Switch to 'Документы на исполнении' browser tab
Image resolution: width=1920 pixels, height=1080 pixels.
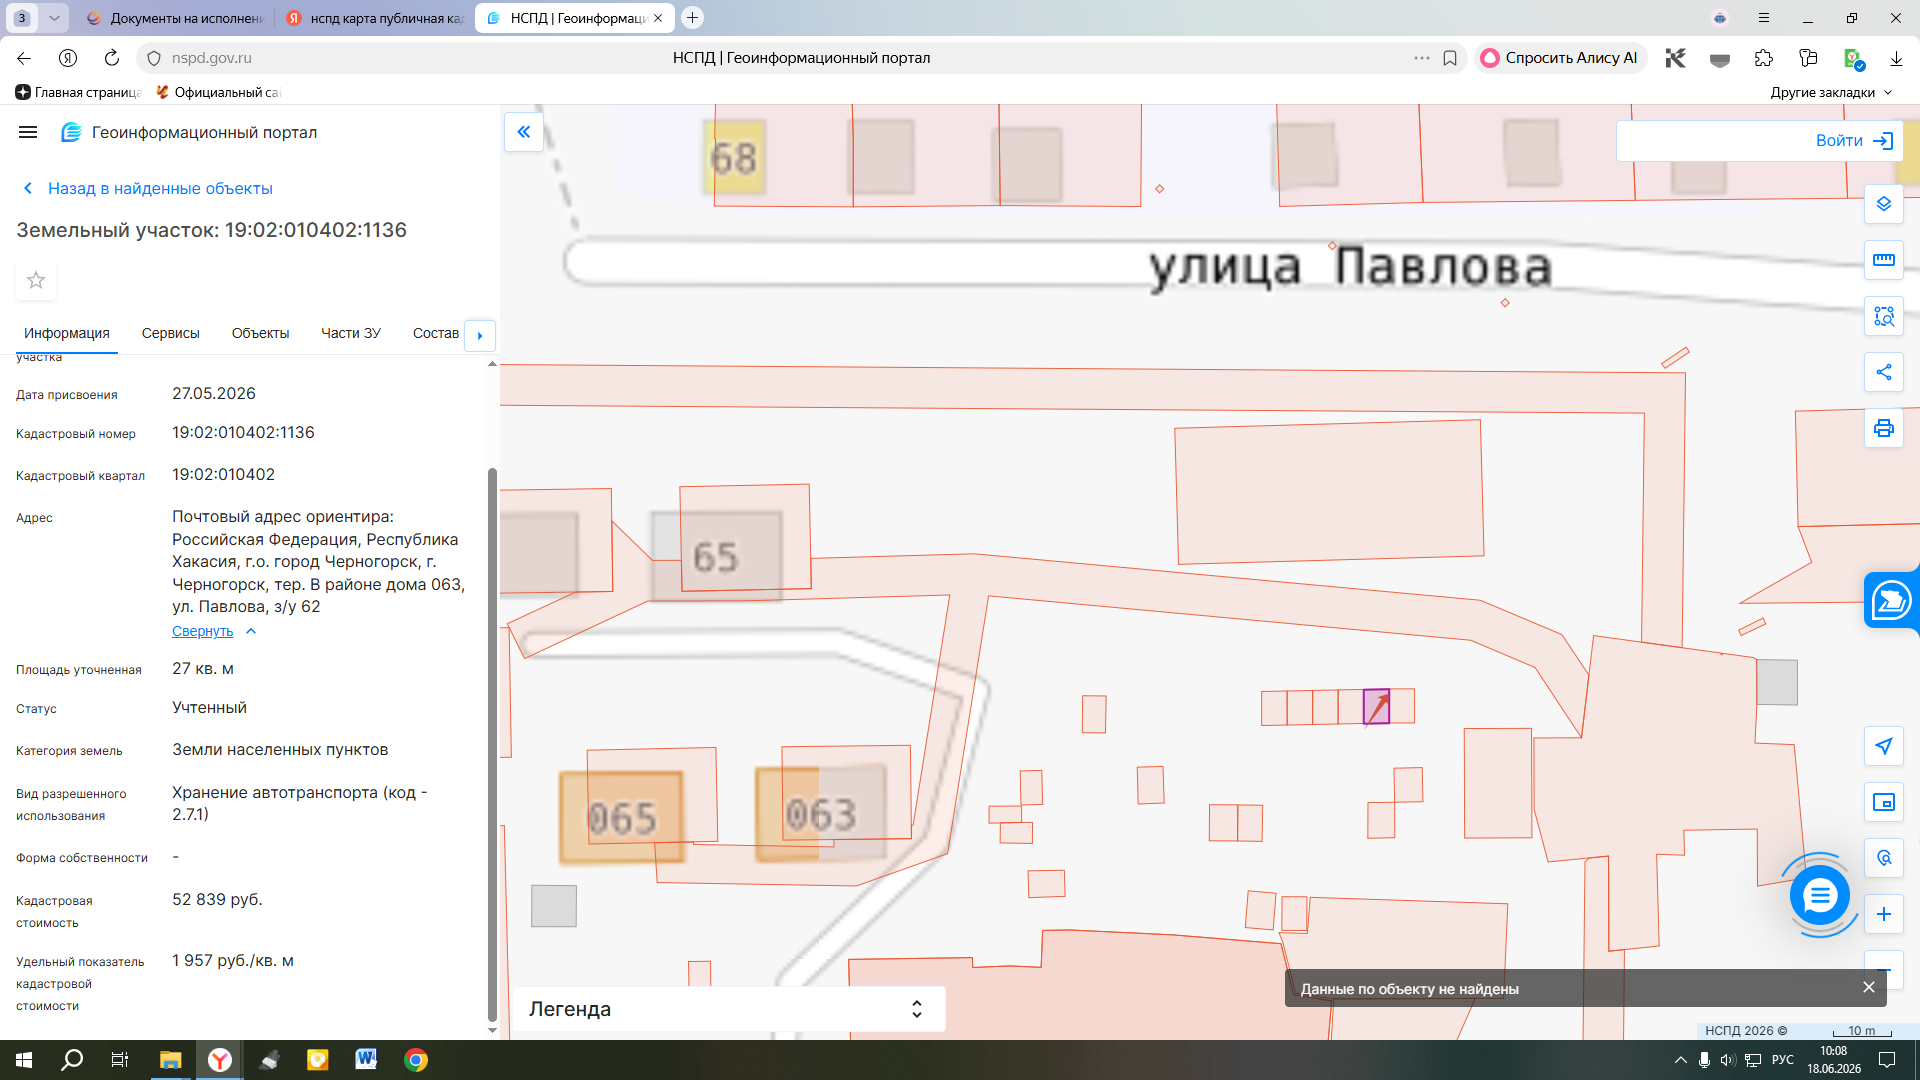[x=174, y=18]
